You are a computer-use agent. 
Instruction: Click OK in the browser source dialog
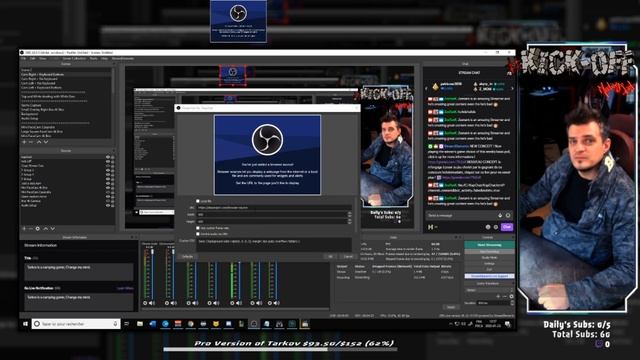330,256
